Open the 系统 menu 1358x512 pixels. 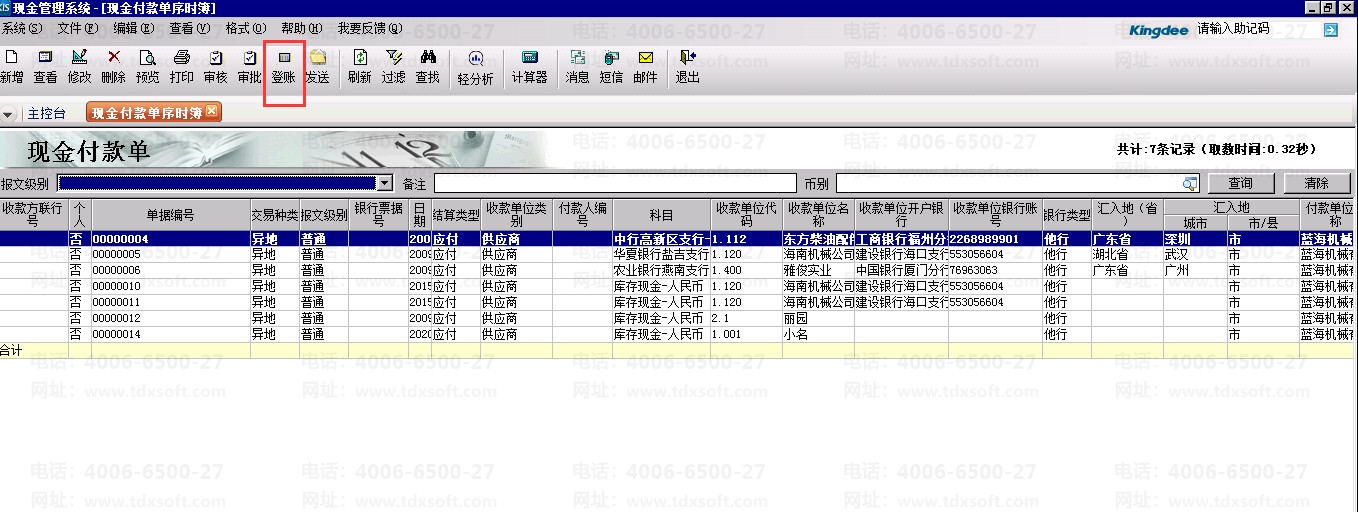click(x=22, y=28)
